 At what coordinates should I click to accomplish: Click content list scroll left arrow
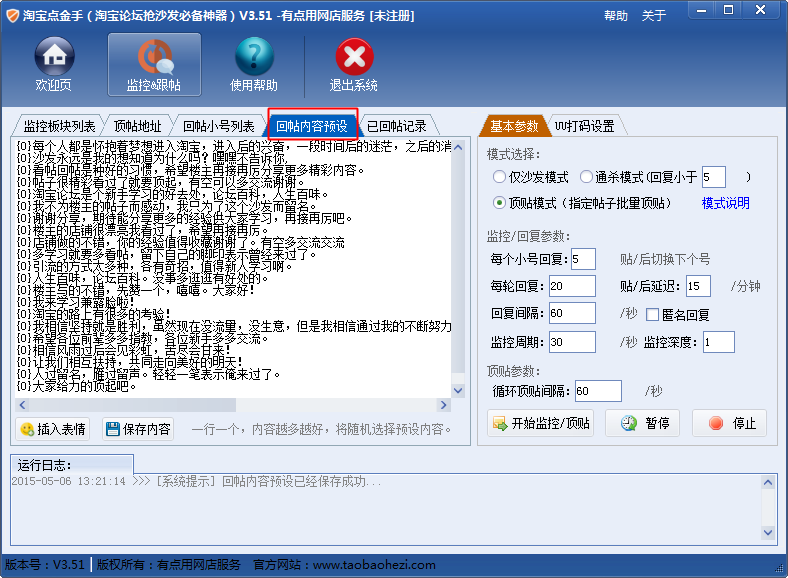tap(22, 405)
